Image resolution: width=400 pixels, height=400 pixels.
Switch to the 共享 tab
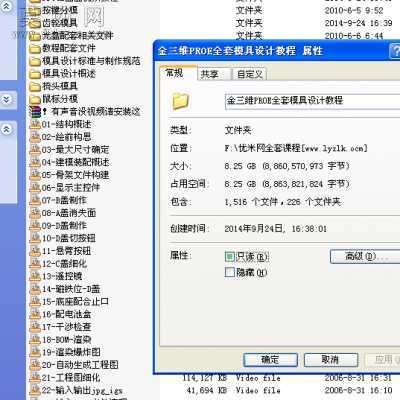213,74
